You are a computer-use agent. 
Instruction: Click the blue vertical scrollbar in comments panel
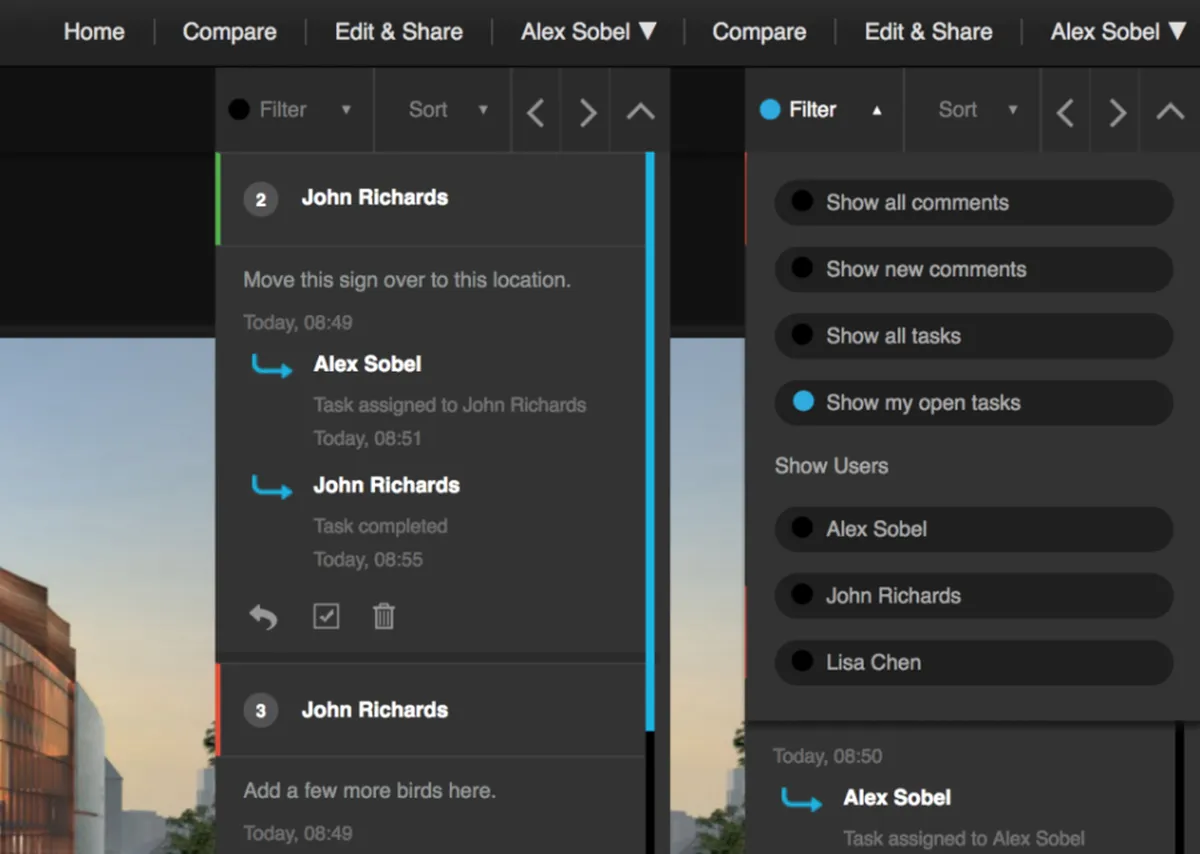point(650,440)
